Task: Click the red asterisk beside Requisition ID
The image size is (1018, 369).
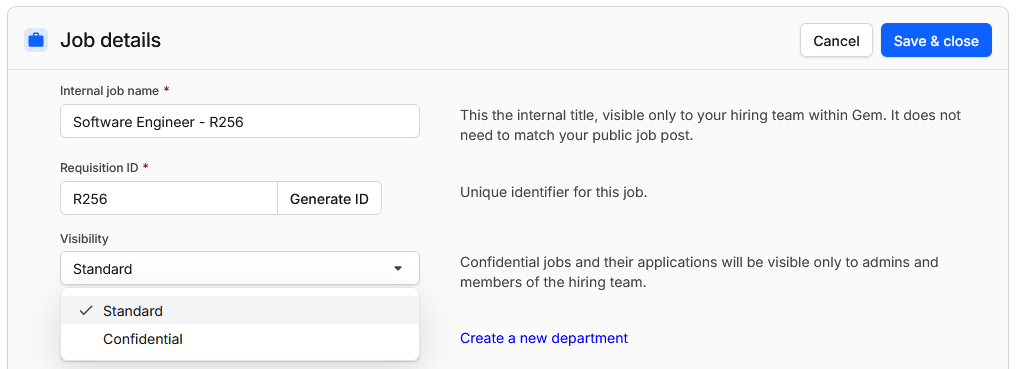Action: click(x=145, y=167)
